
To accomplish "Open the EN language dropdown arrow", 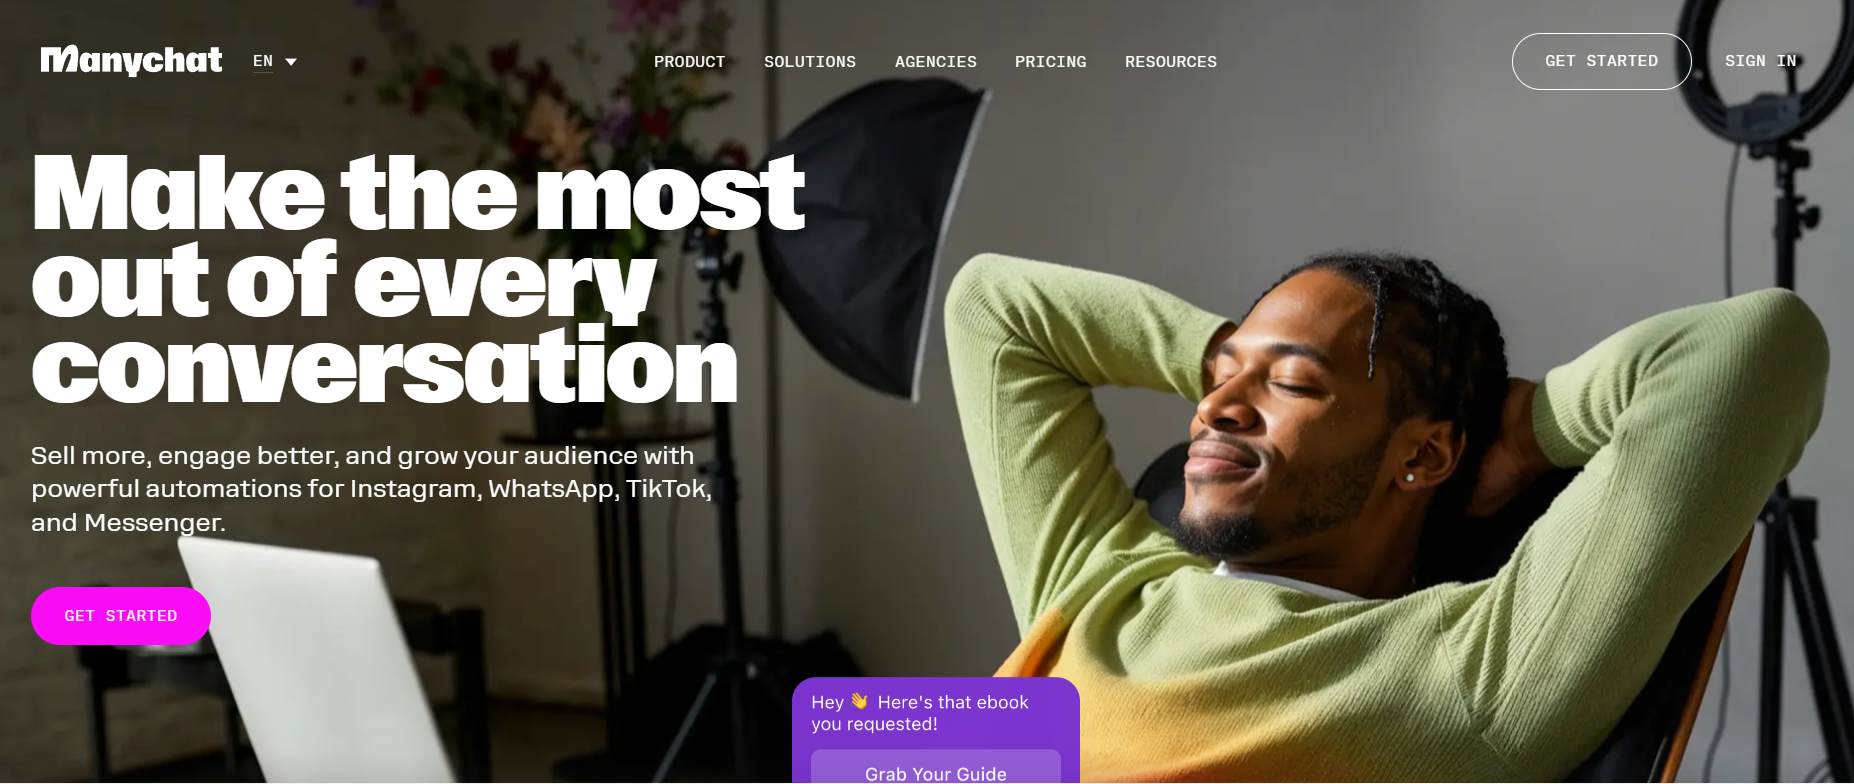I will click(x=291, y=62).
